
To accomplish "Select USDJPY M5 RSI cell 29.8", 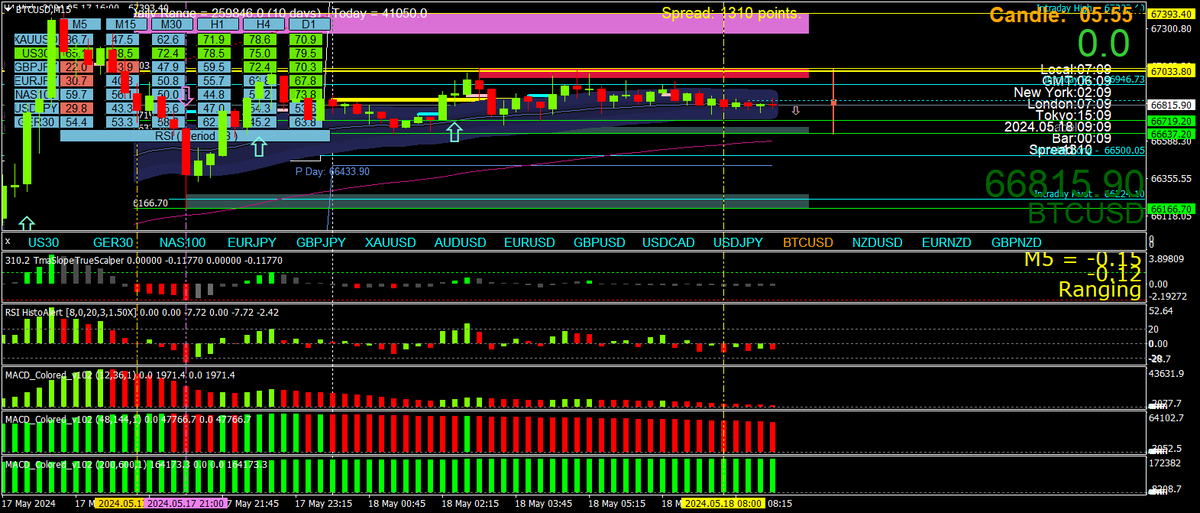I will click(x=79, y=108).
